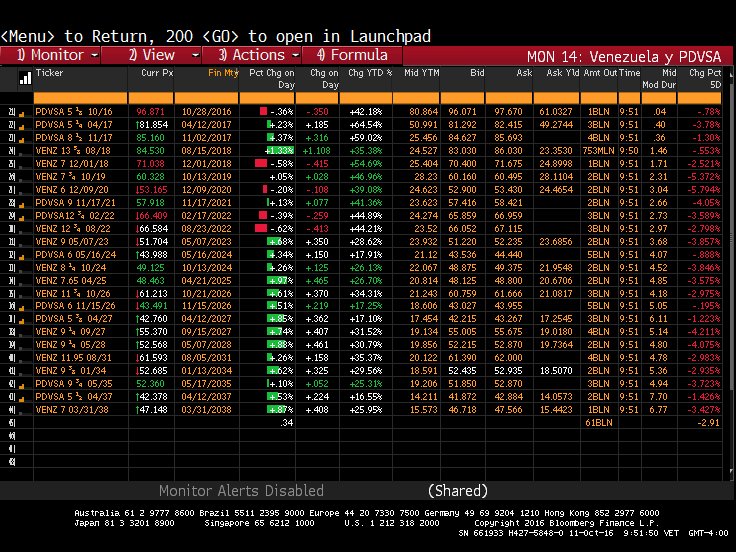Screen dimensions: 736x552
Task: Click the red -.62% bar for VENZ 12 3/4 08/22
Action: [261, 229]
